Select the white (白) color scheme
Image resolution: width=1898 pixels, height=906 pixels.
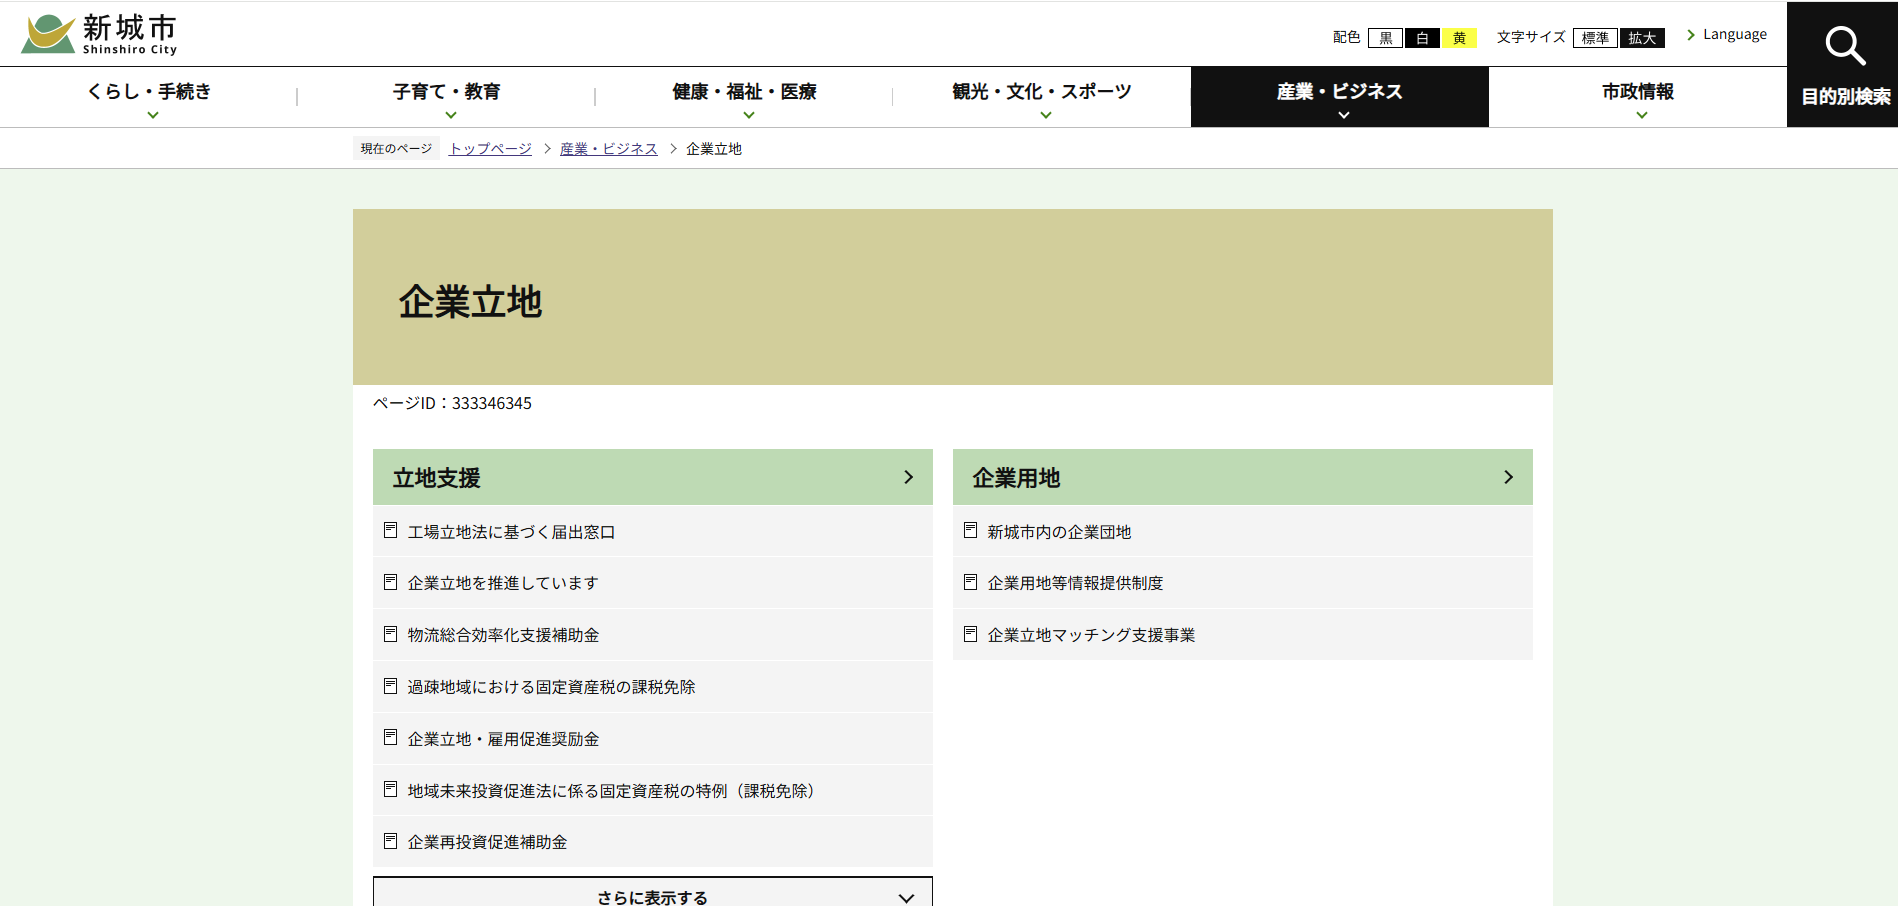click(x=1422, y=38)
